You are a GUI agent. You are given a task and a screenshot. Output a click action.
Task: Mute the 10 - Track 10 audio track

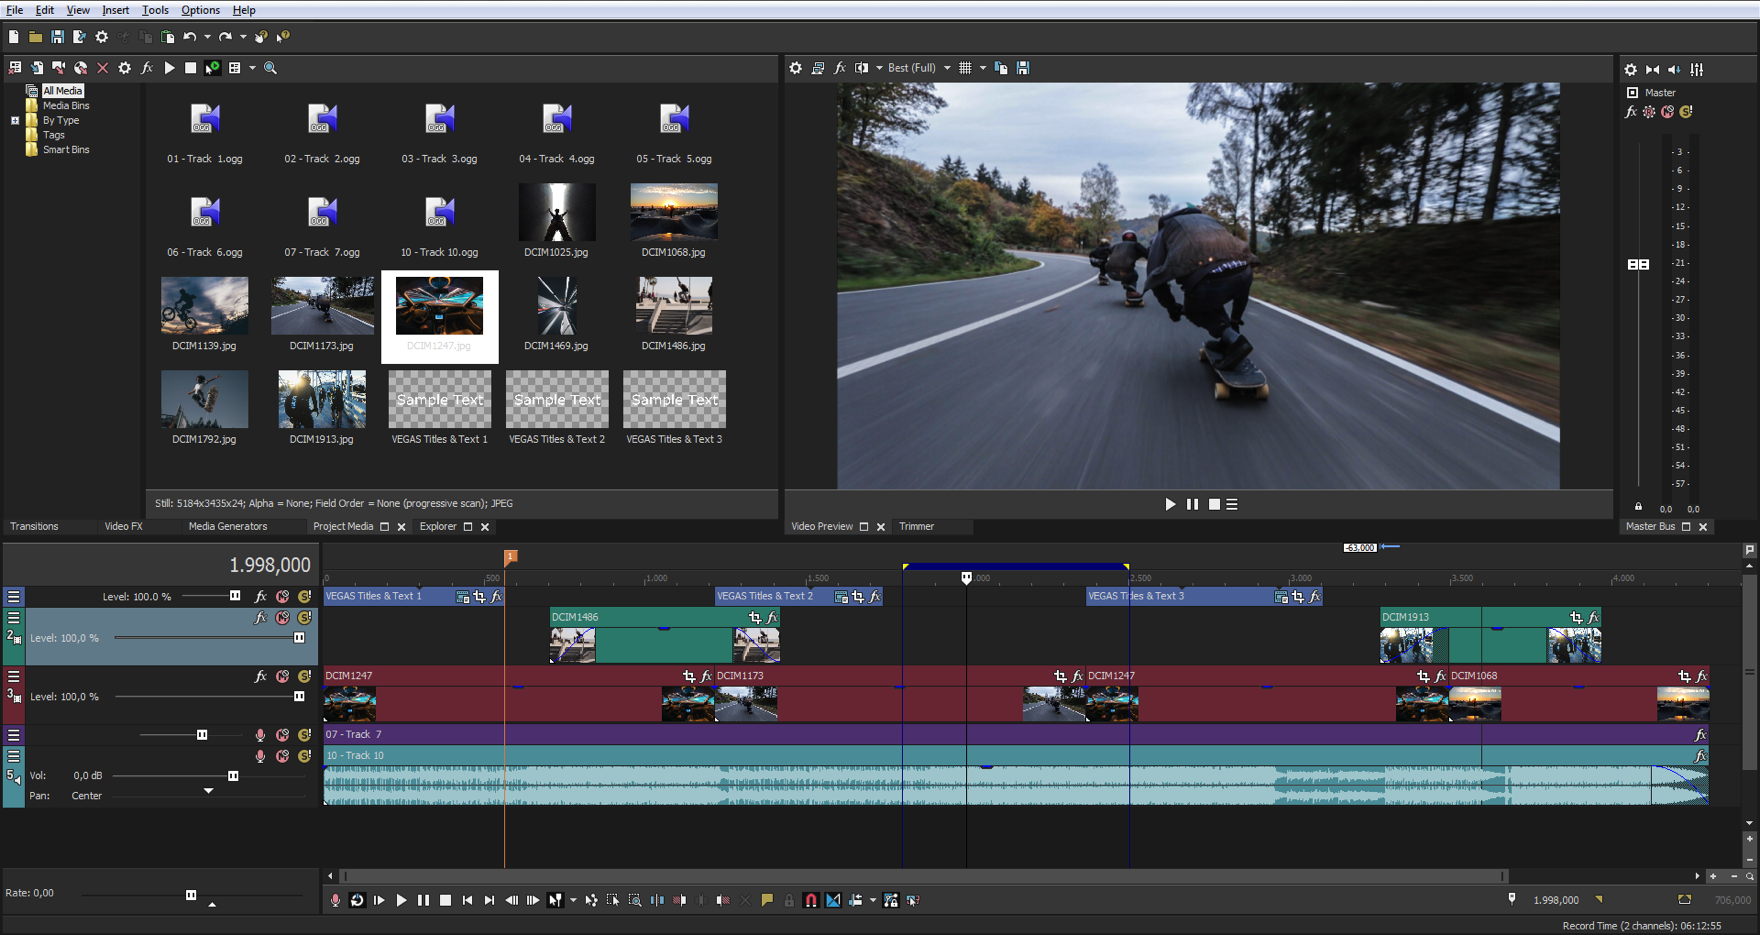[x=283, y=756]
